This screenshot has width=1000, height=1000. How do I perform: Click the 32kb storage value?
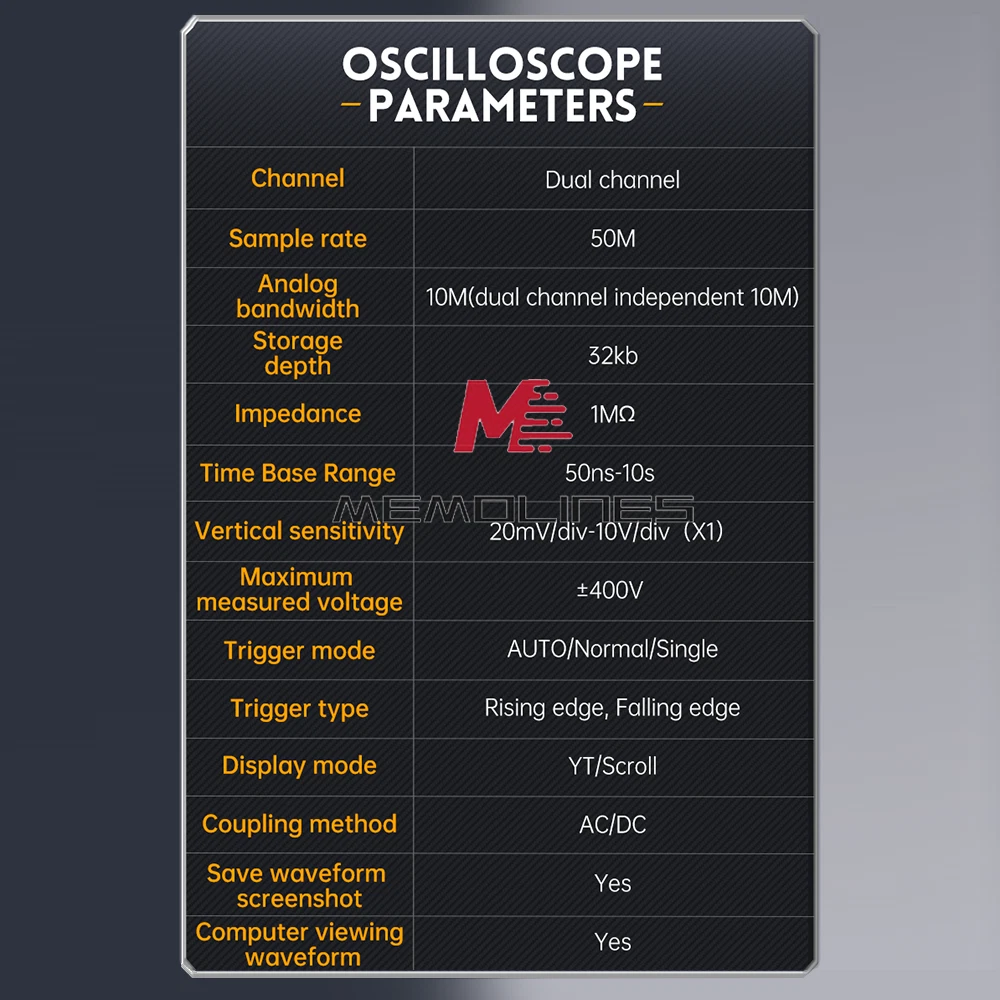tap(613, 356)
